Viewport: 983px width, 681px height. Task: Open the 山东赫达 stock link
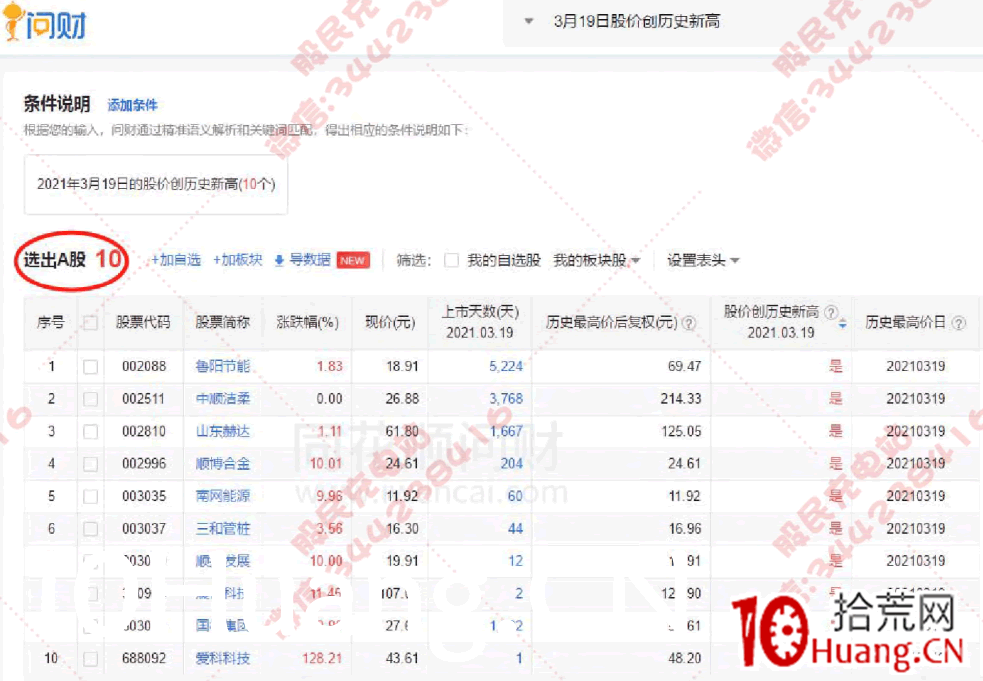pyautogui.click(x=223, y=431)
